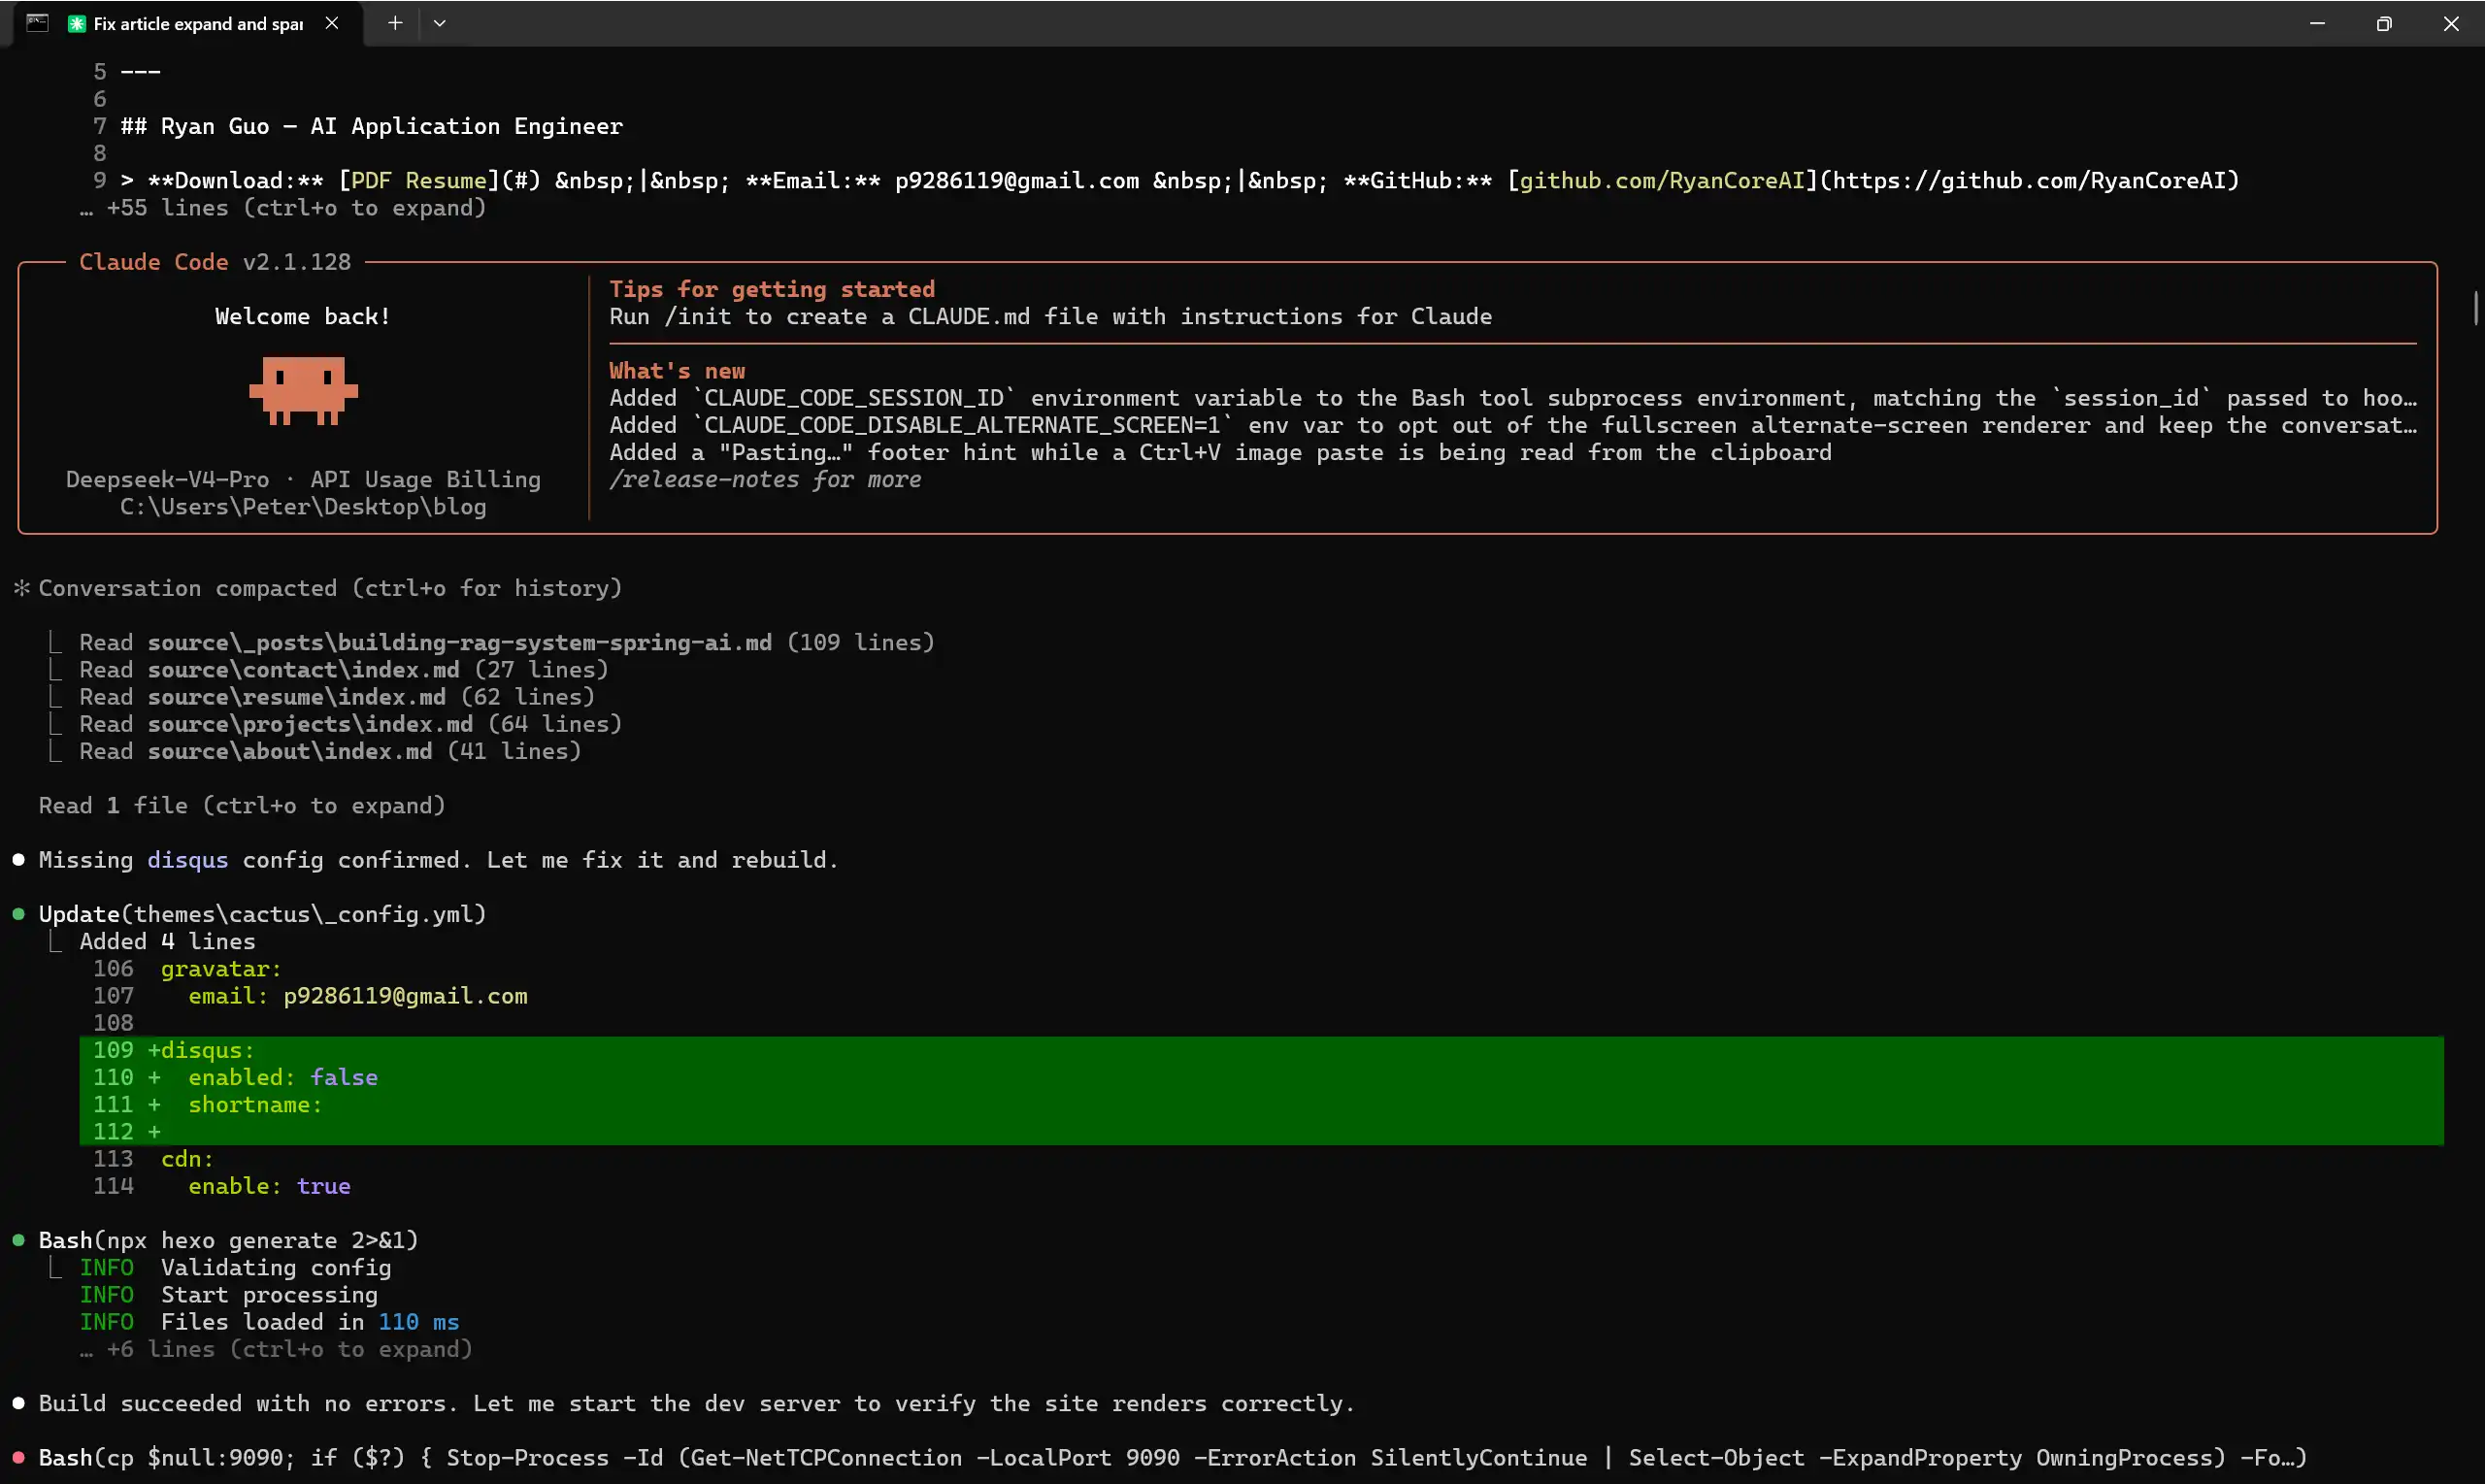
Task: Click the terminal app icon in the title bar
Action: pos(37,23)
